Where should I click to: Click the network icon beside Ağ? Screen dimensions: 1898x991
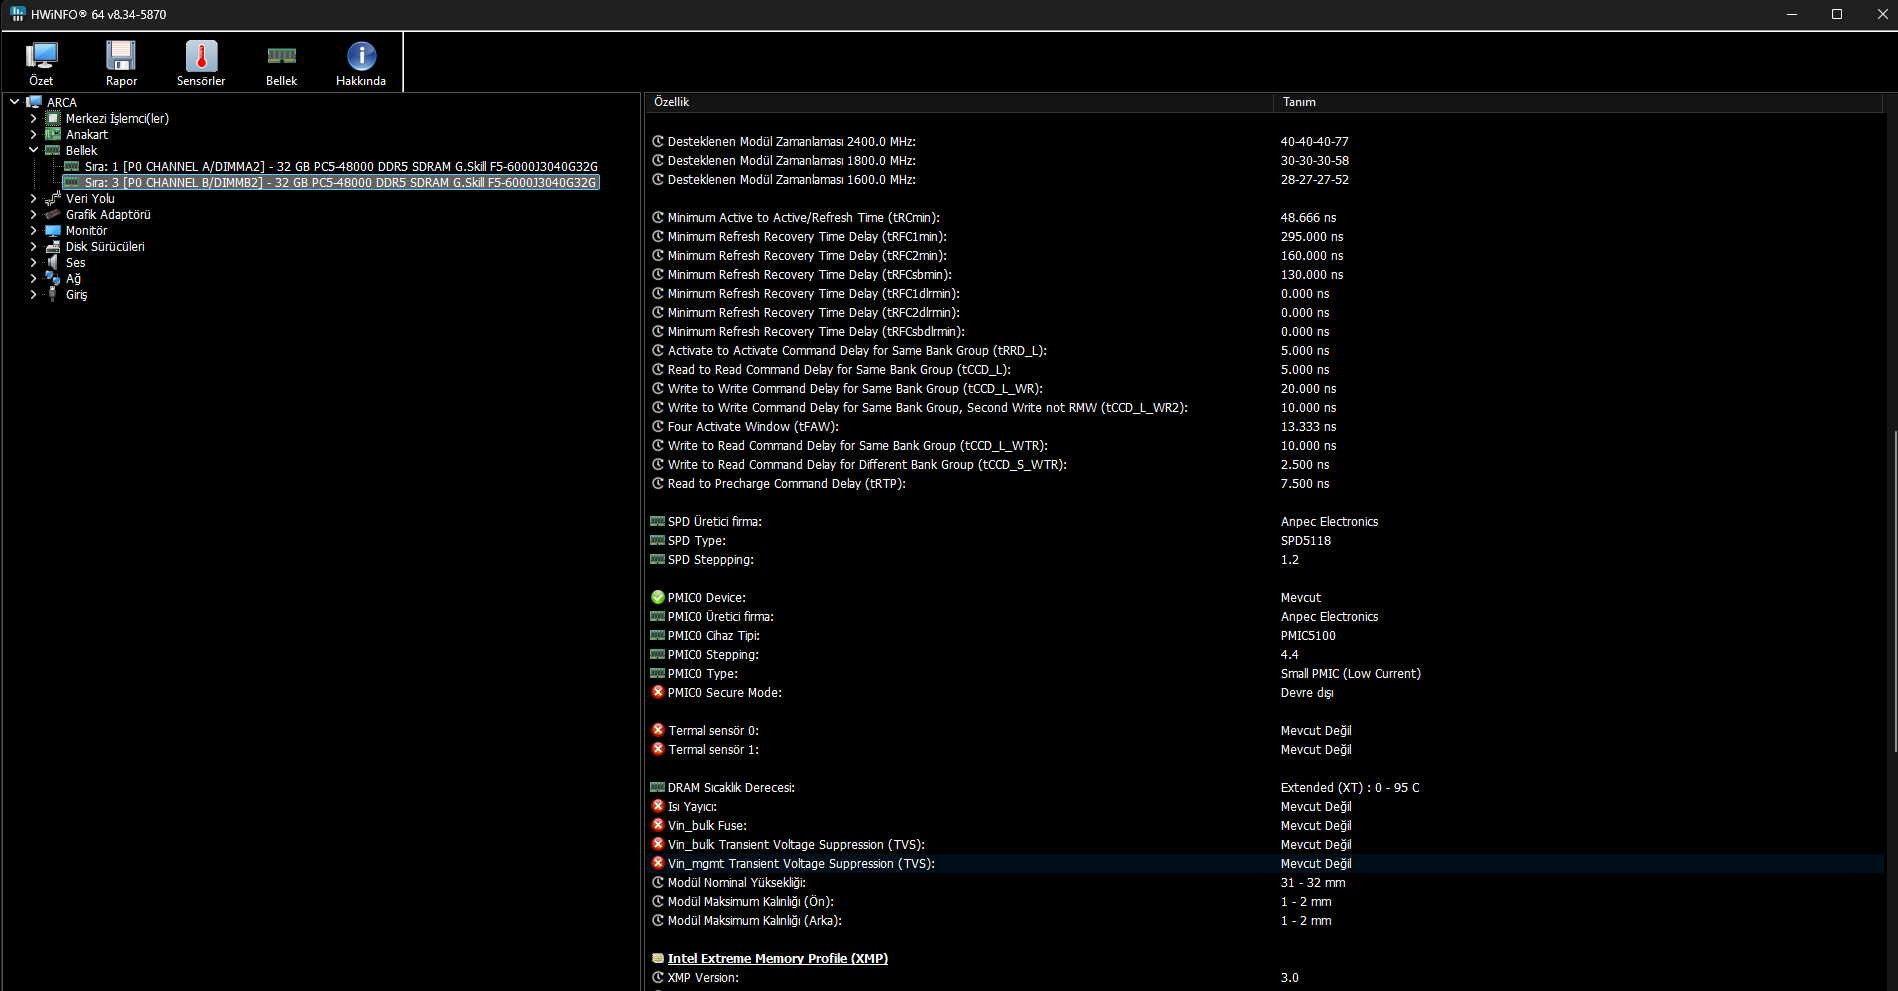[x=53, y=278]
